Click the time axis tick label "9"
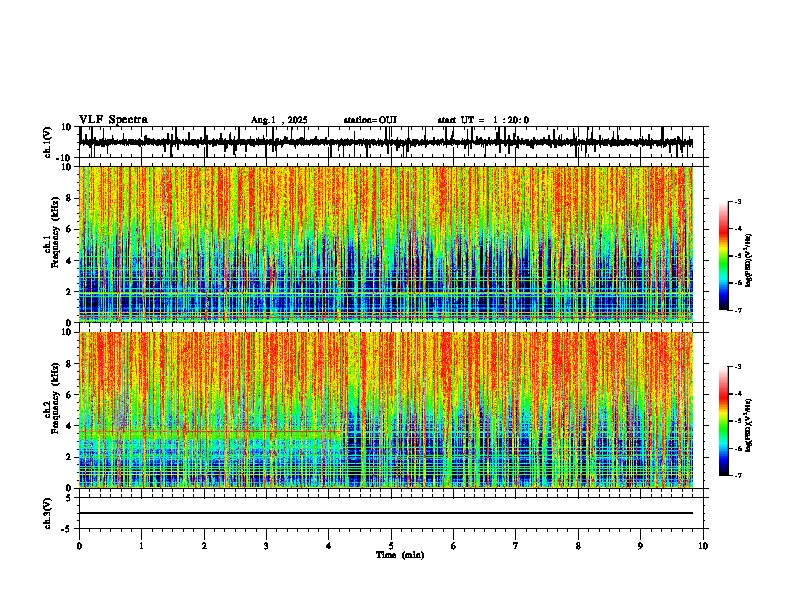 640,546
